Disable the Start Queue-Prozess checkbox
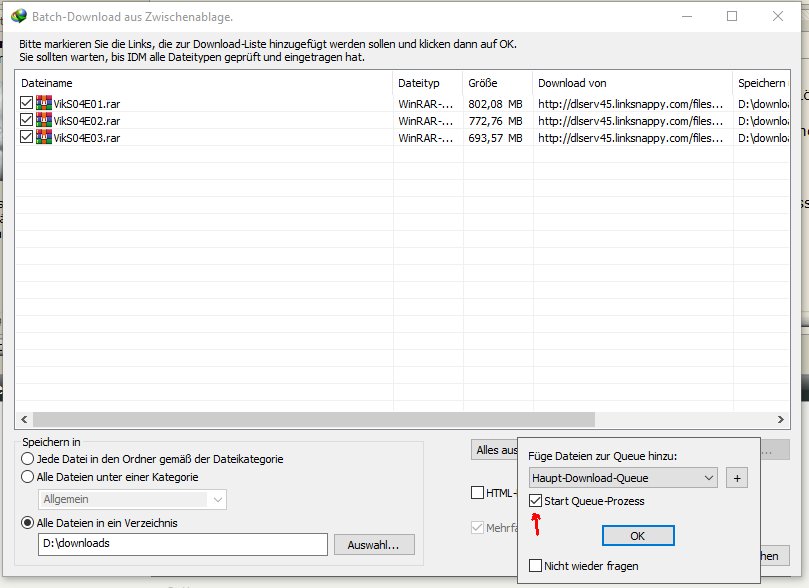The image size is (809, 588). coord(537,501)
